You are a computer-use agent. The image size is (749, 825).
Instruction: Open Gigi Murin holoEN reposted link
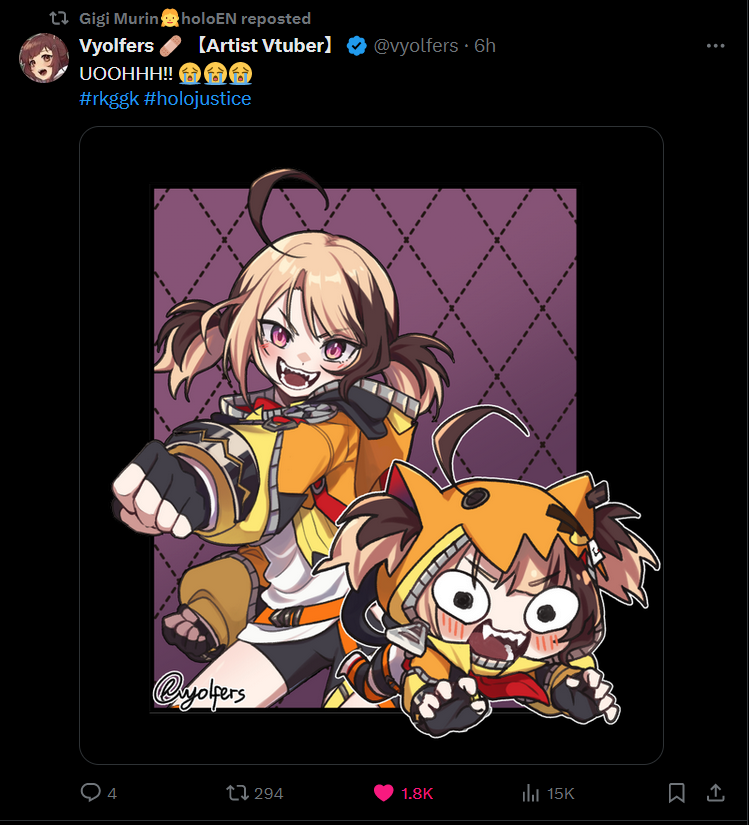coord(195,18)
